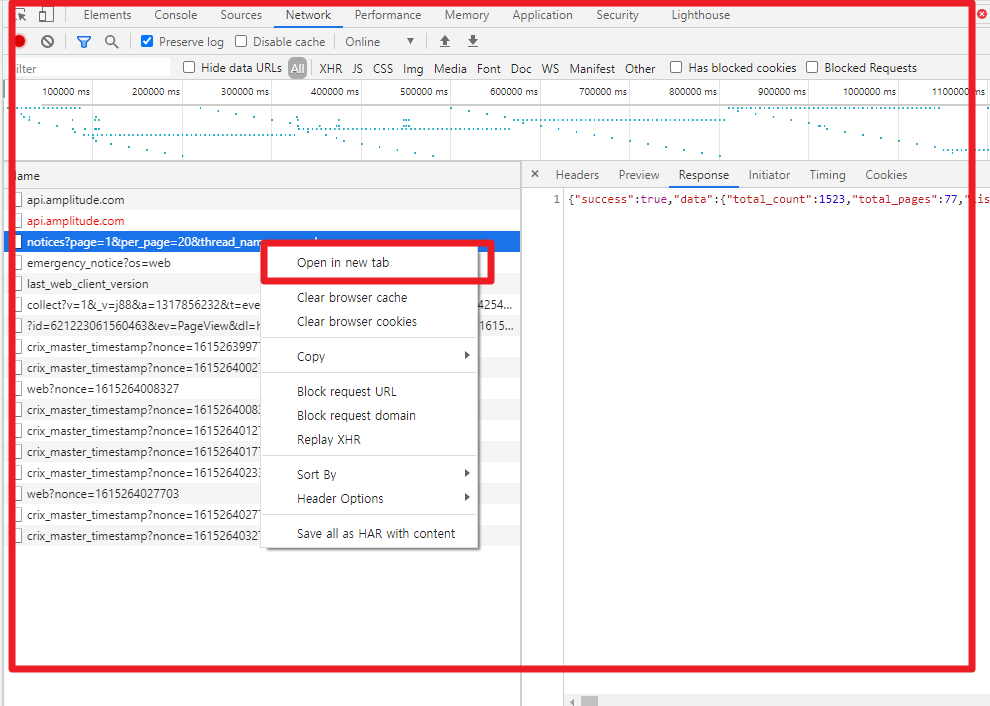
Task: Select Clear browser cookies
Action: click(x=369, y=321)
